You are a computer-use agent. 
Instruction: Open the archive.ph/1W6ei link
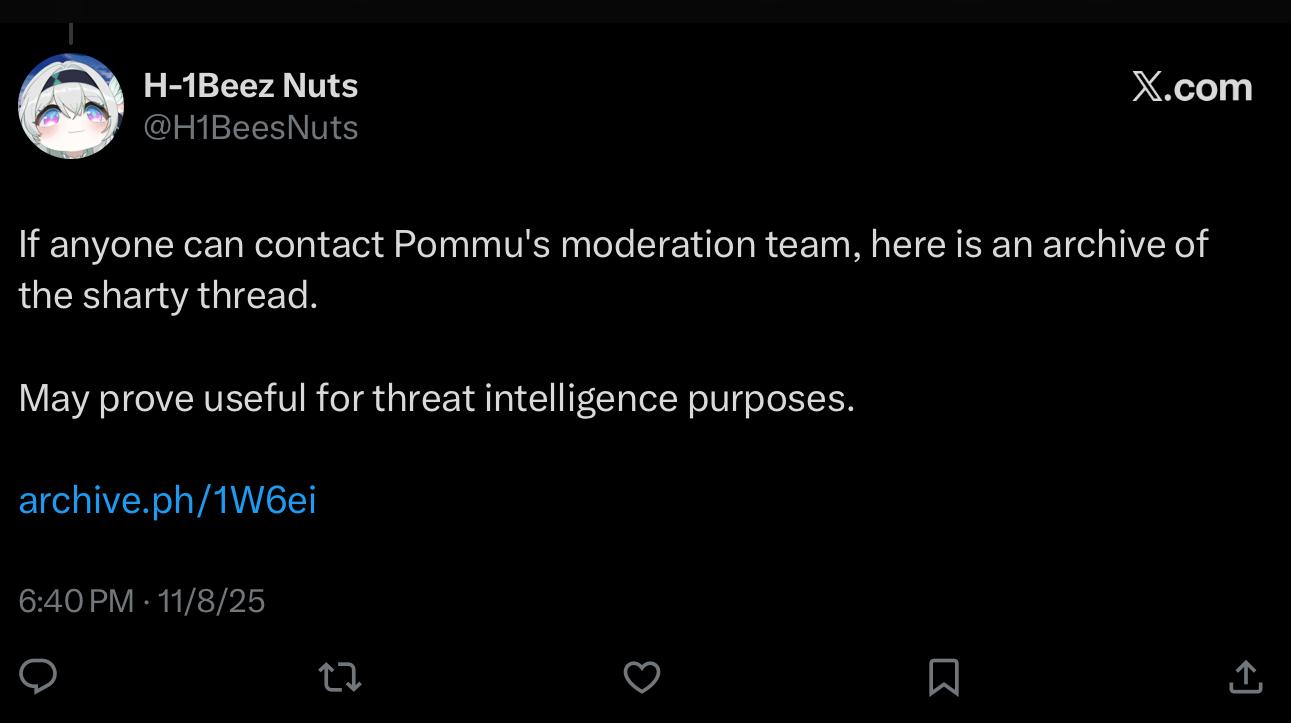(x=167, y=500)
